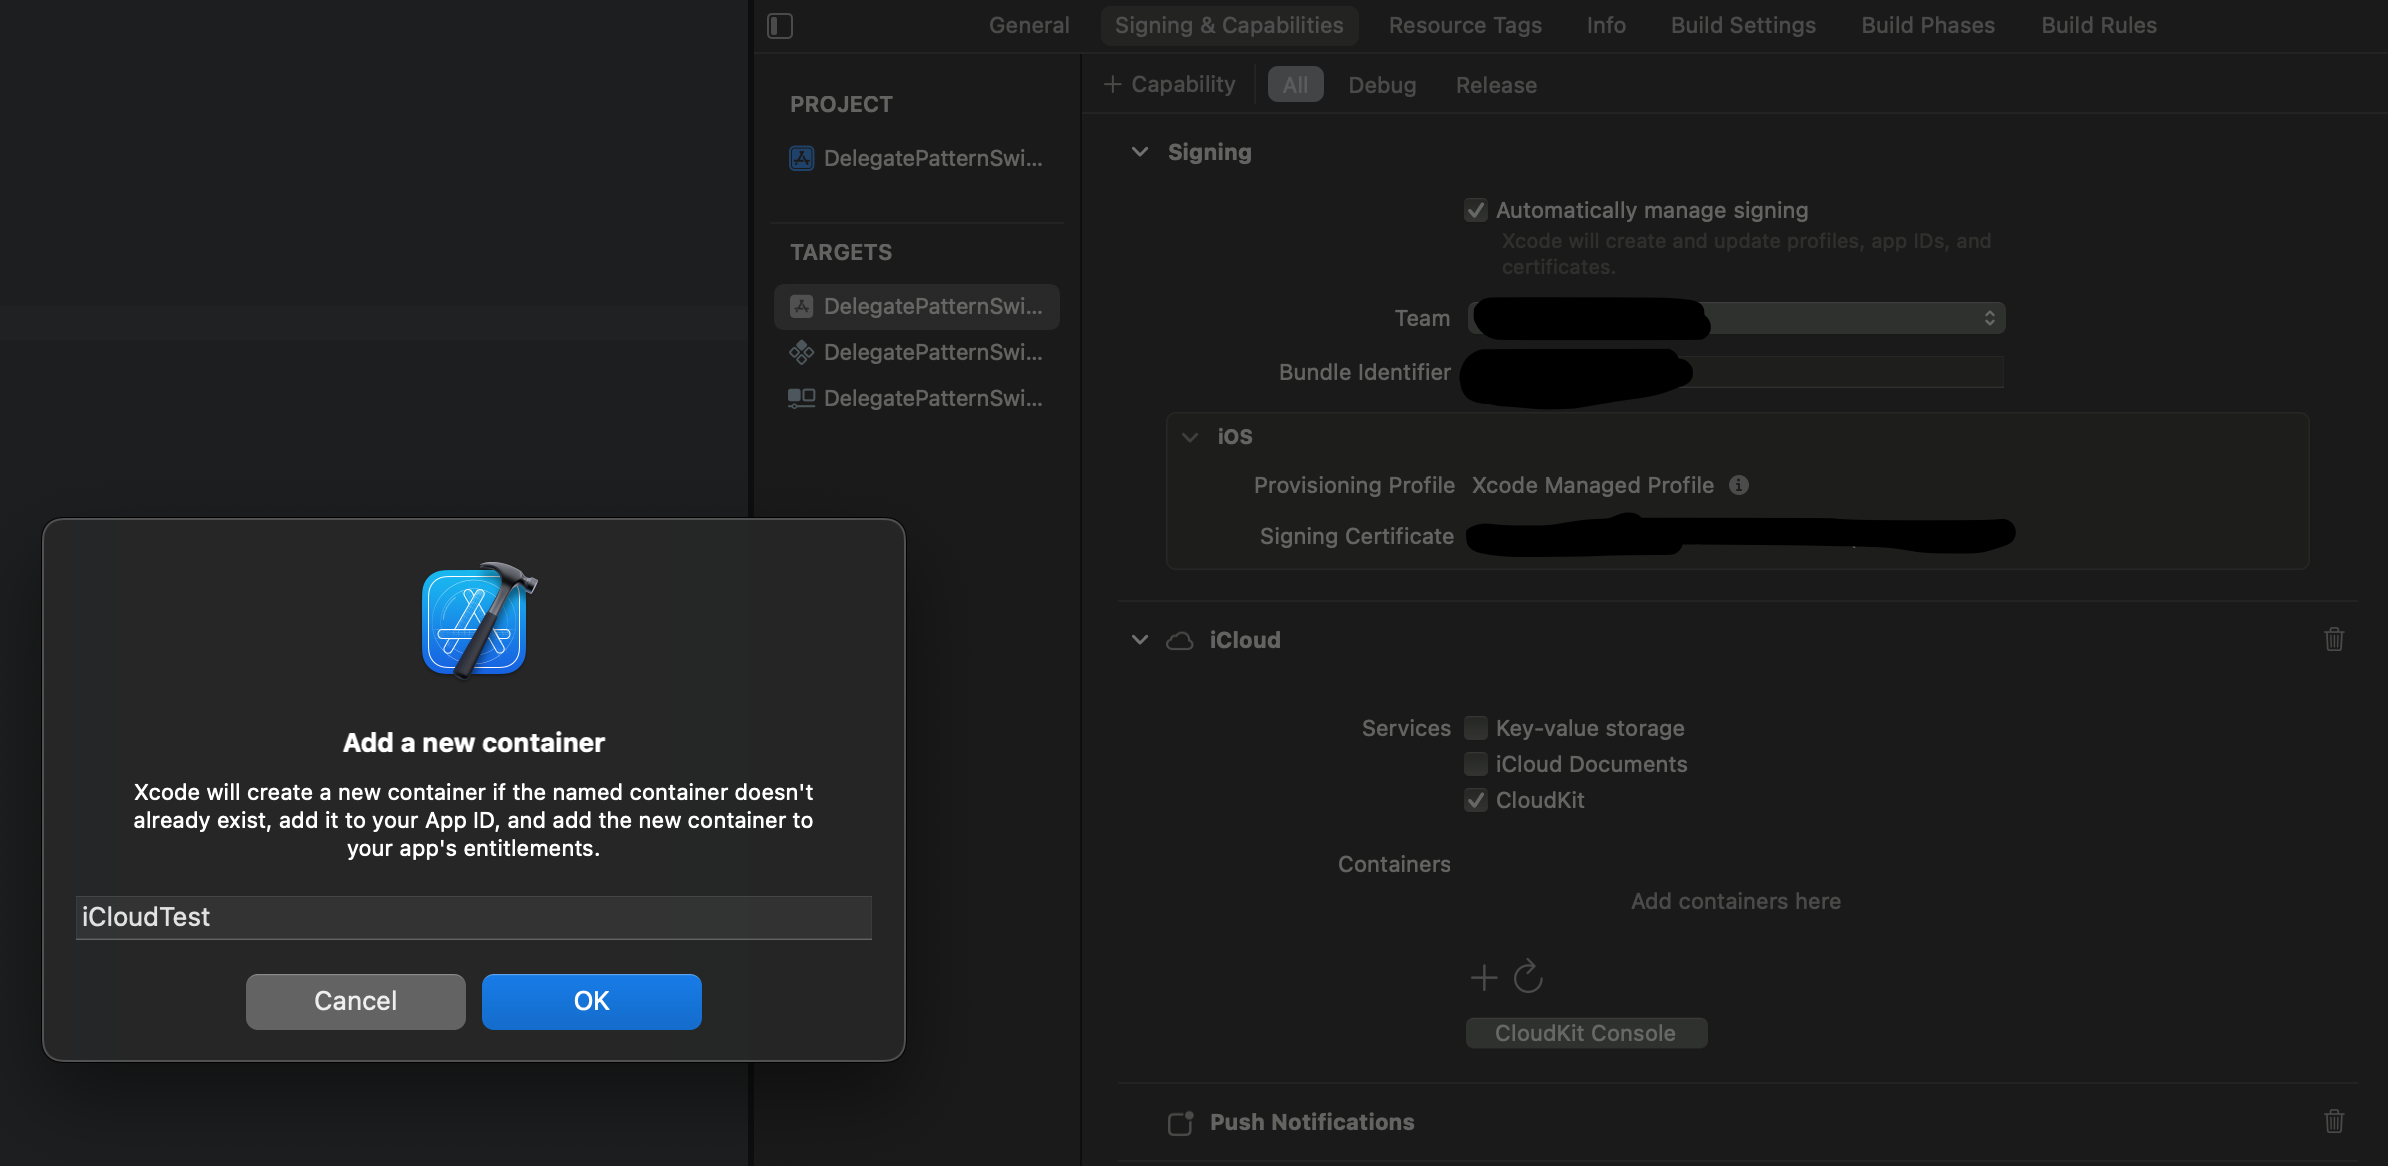This screenshot has width=2388, height=1166.
Task: Collapse the Signing section chevron
Action: click(x=1140, y=152)
